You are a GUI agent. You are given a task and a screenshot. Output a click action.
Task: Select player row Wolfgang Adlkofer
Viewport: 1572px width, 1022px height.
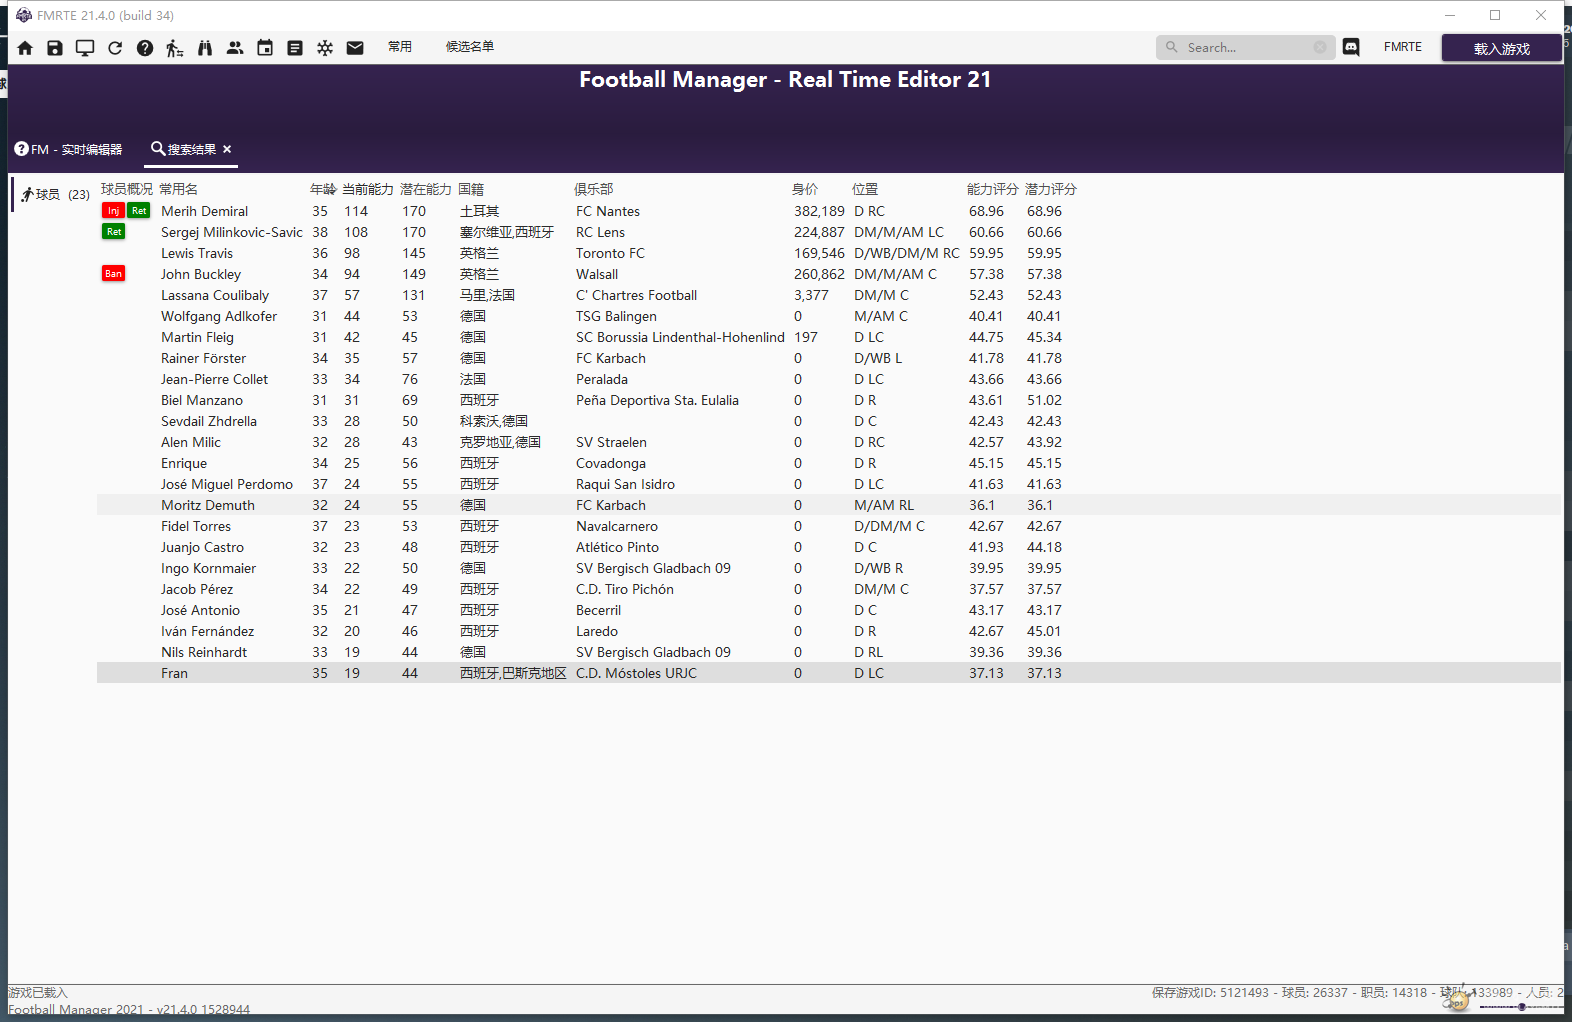[828, 316]
